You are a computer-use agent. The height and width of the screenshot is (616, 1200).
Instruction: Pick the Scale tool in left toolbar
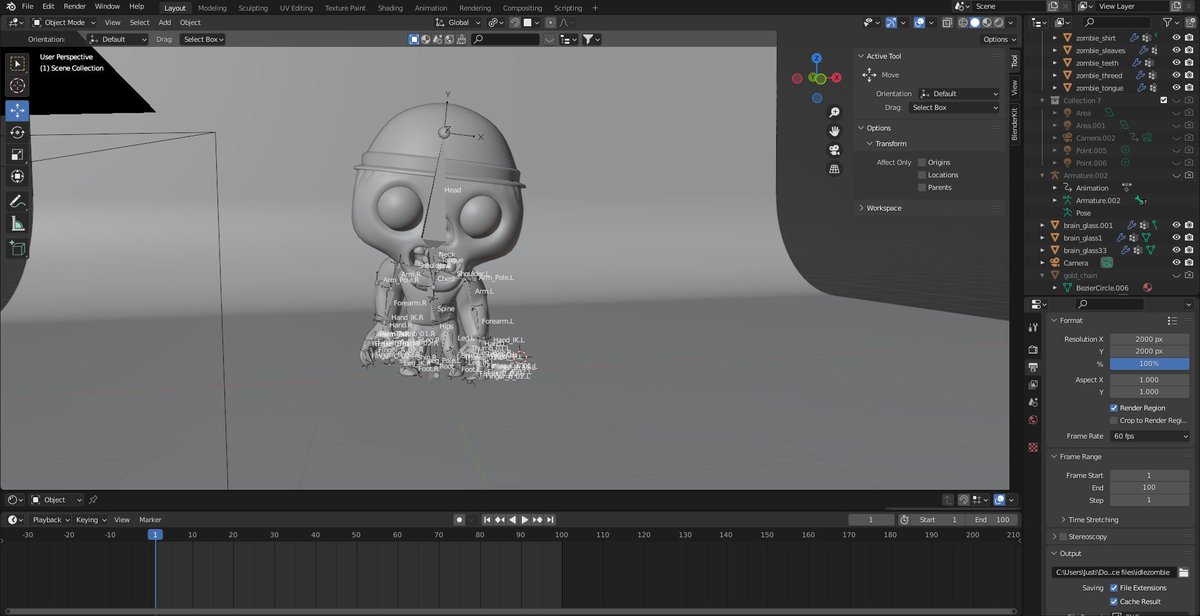point(18,154)
